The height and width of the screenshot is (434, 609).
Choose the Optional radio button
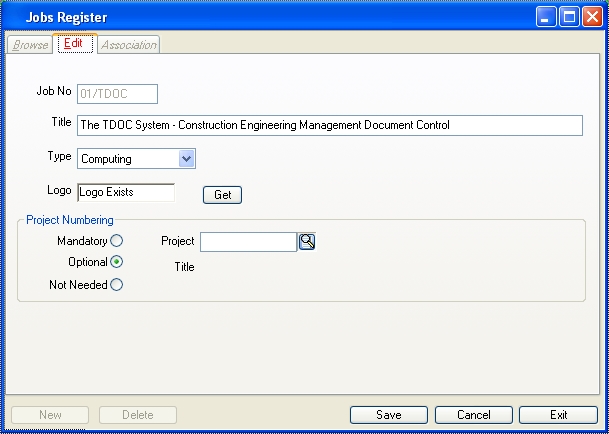pyautogui.click(x=117, y=262)
